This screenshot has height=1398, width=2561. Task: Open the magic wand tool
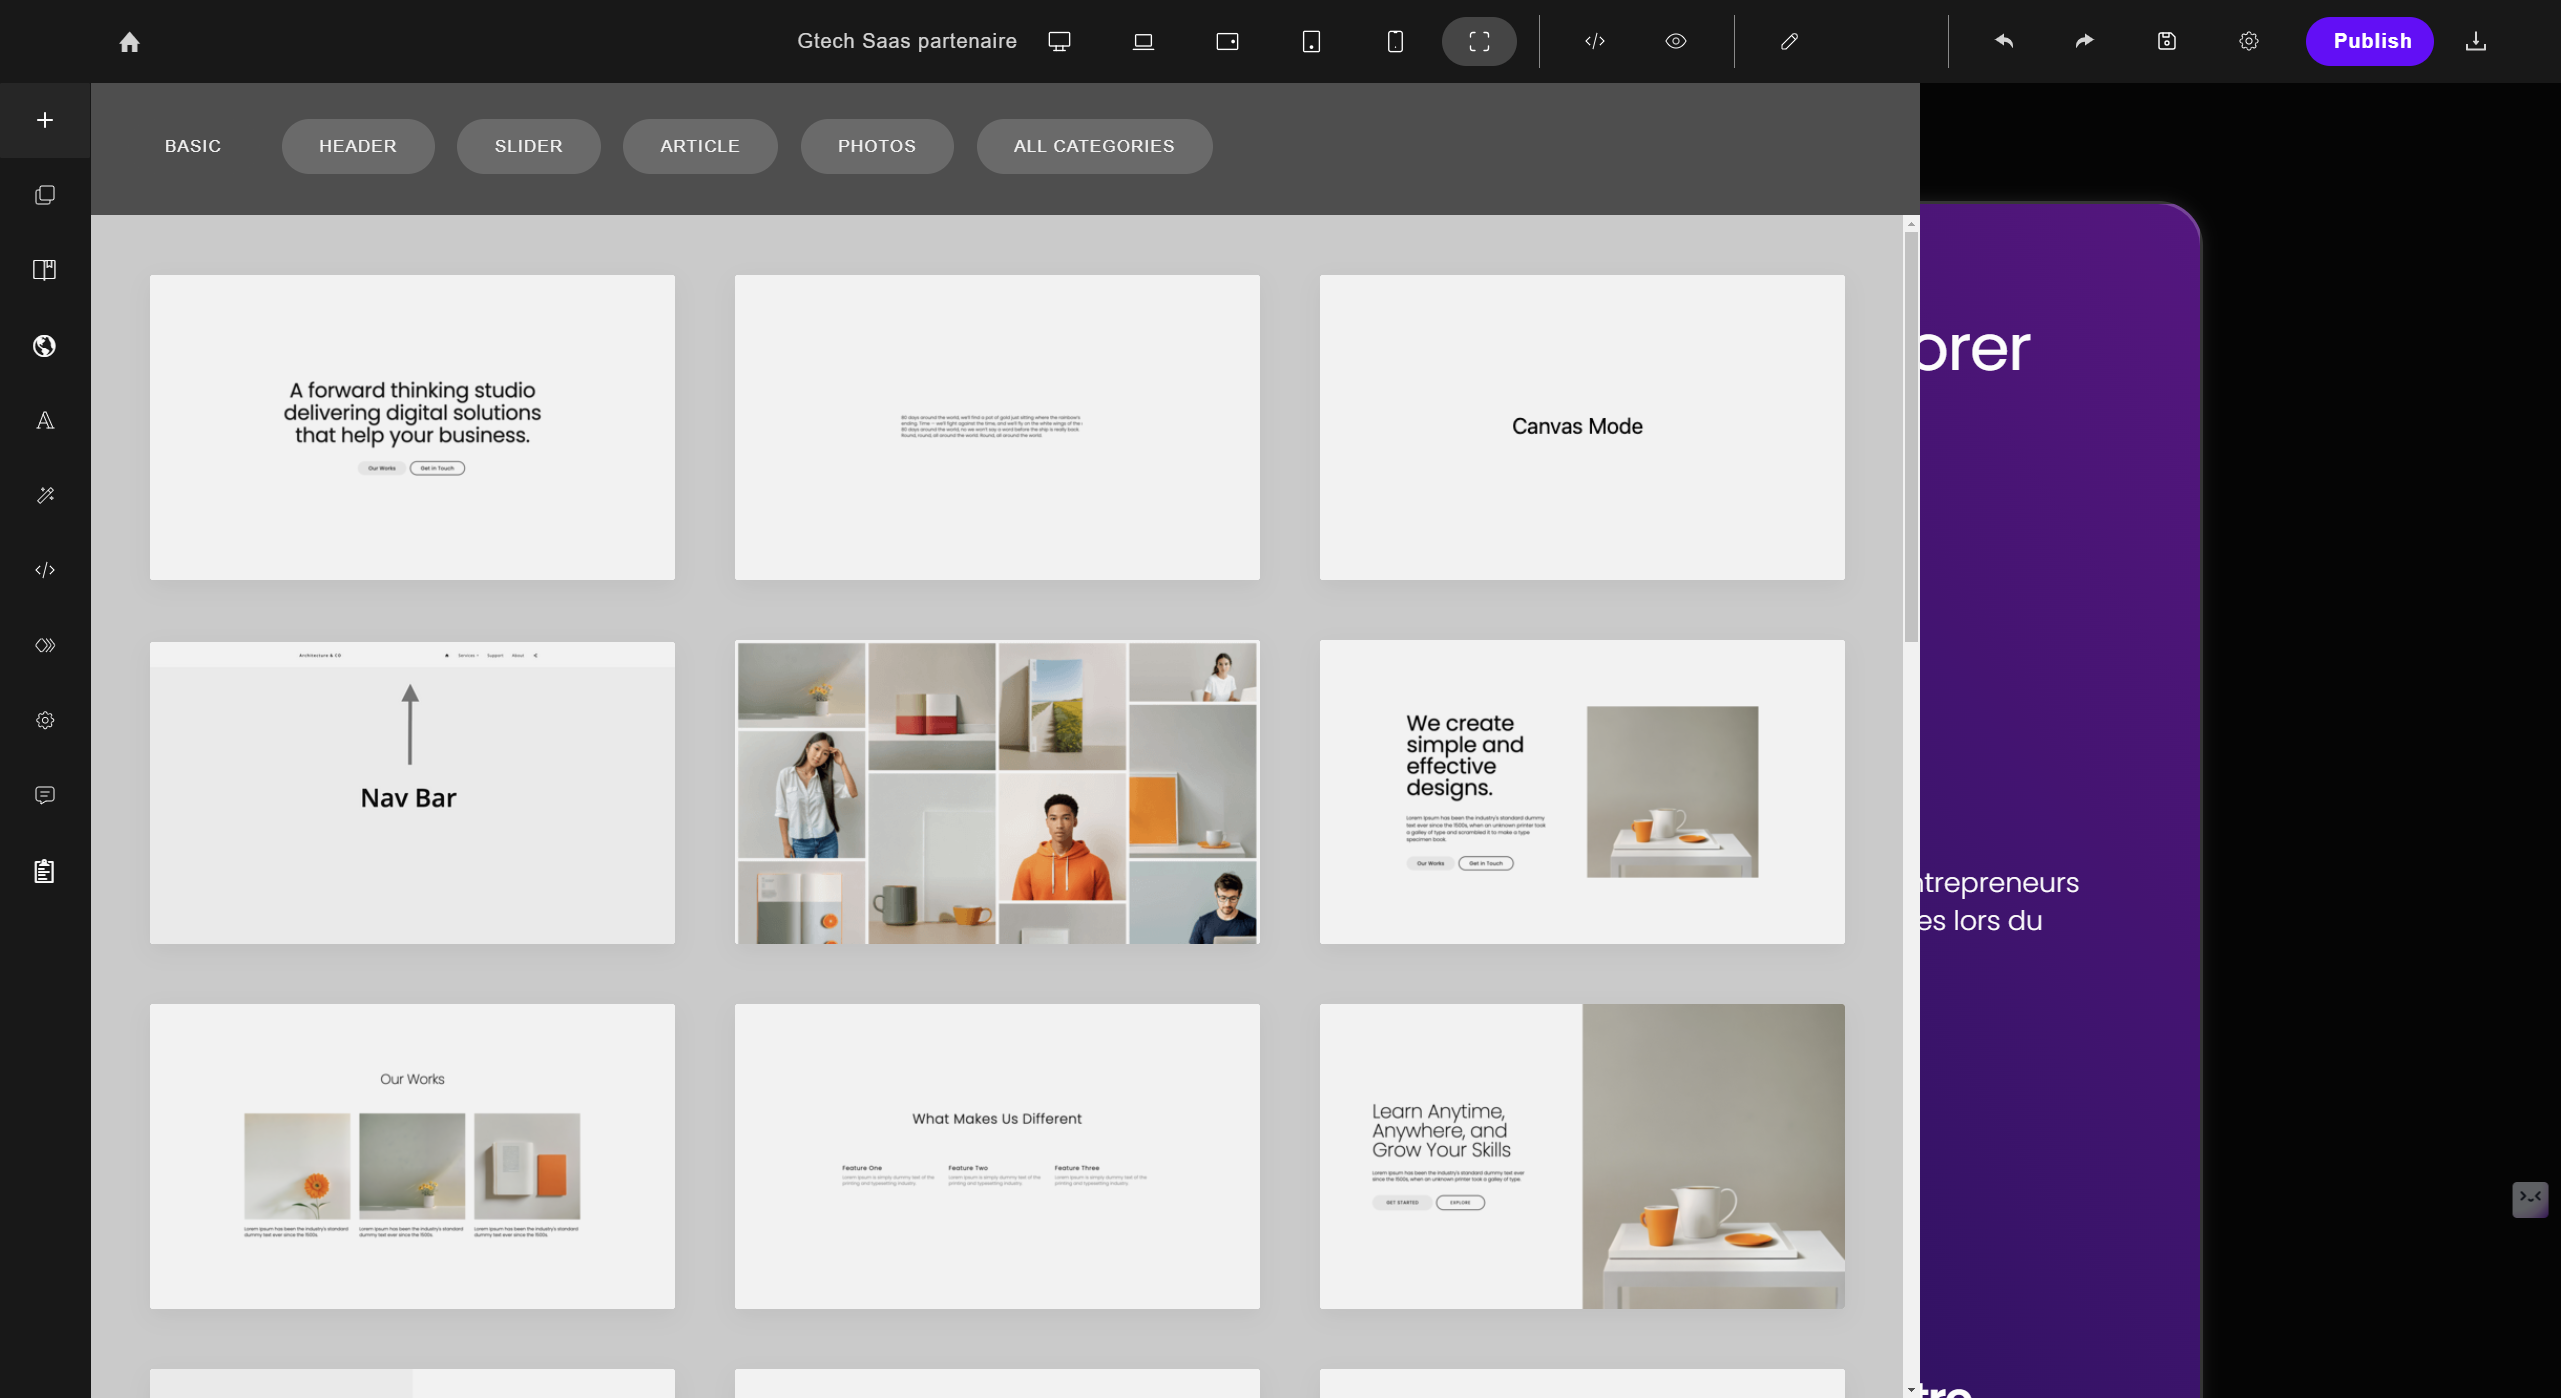(45, 495)
